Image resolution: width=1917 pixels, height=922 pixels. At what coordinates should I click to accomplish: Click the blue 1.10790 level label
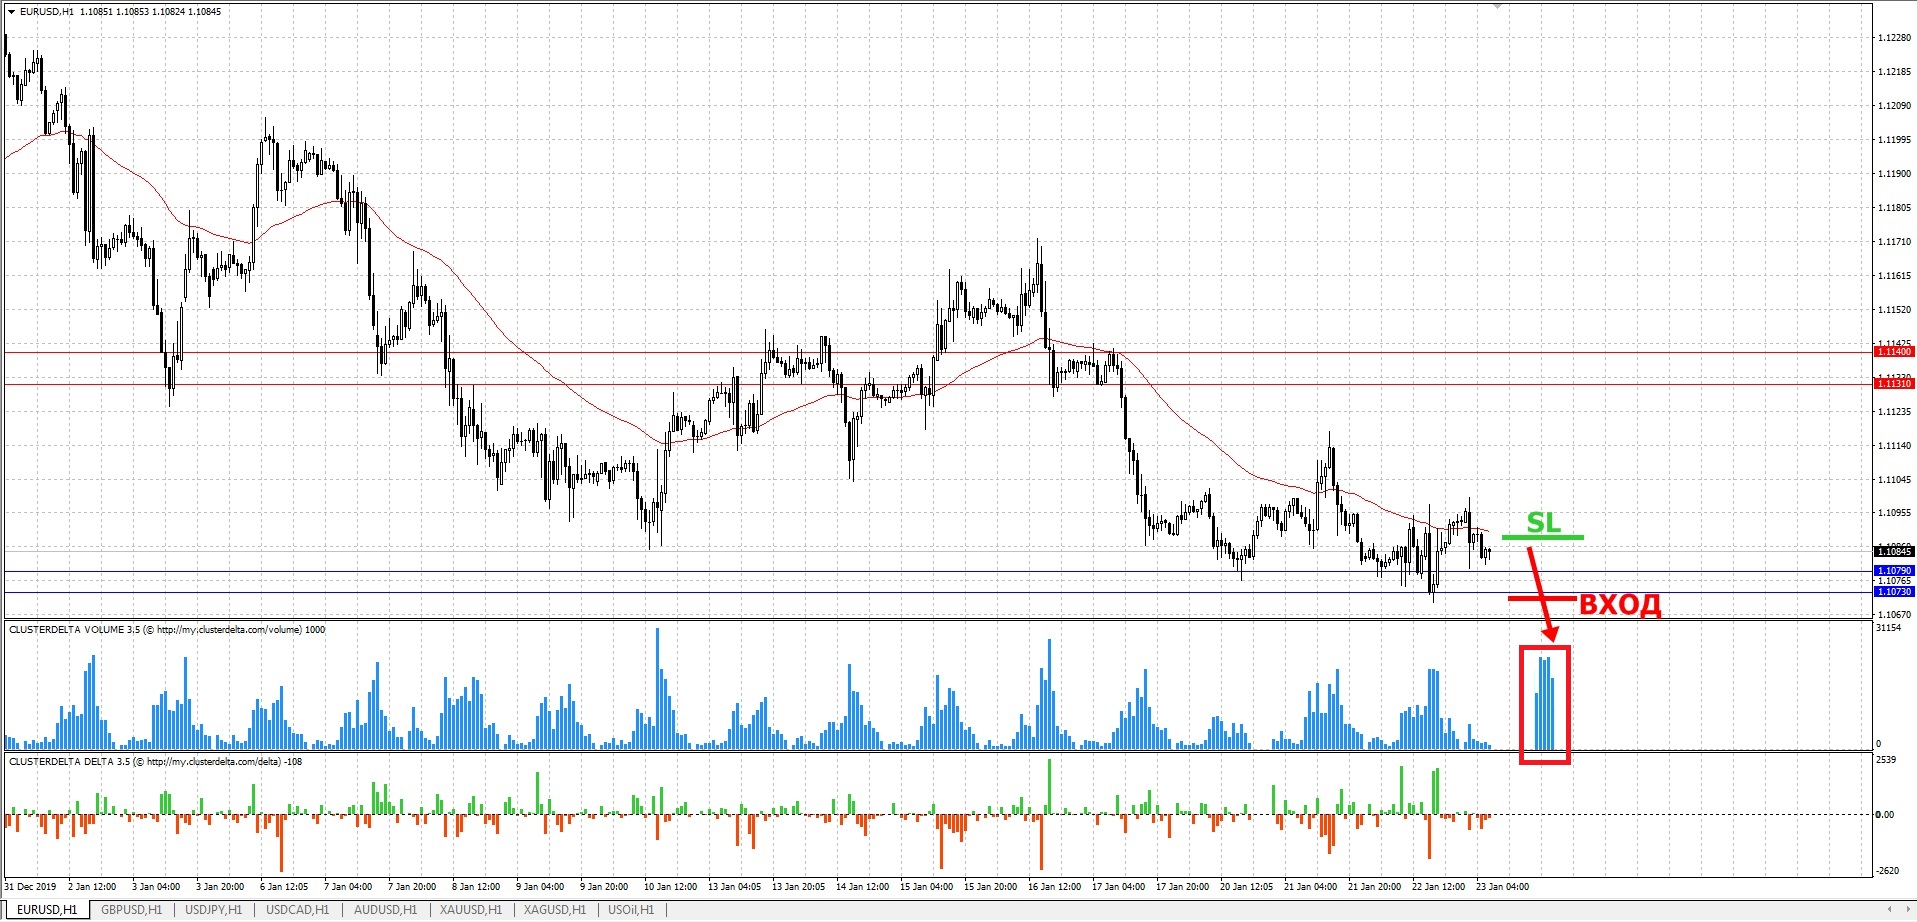tap(1893, 571)
